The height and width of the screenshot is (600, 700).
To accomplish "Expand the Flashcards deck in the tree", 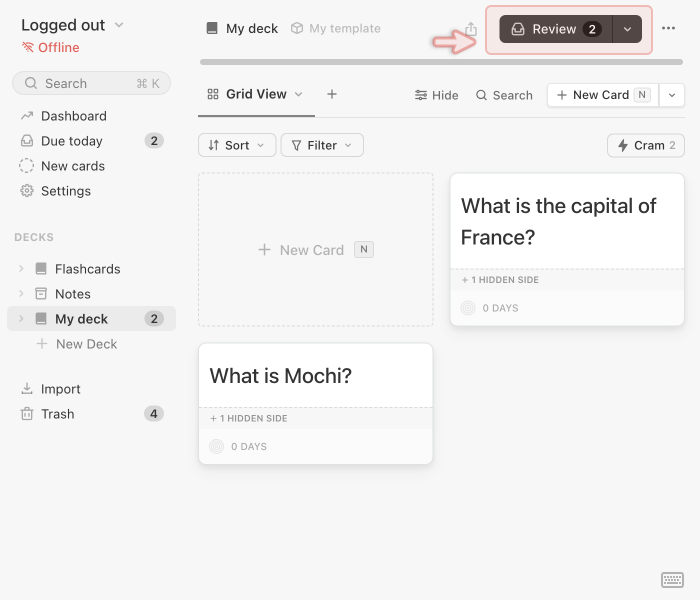I will [21, 269].
